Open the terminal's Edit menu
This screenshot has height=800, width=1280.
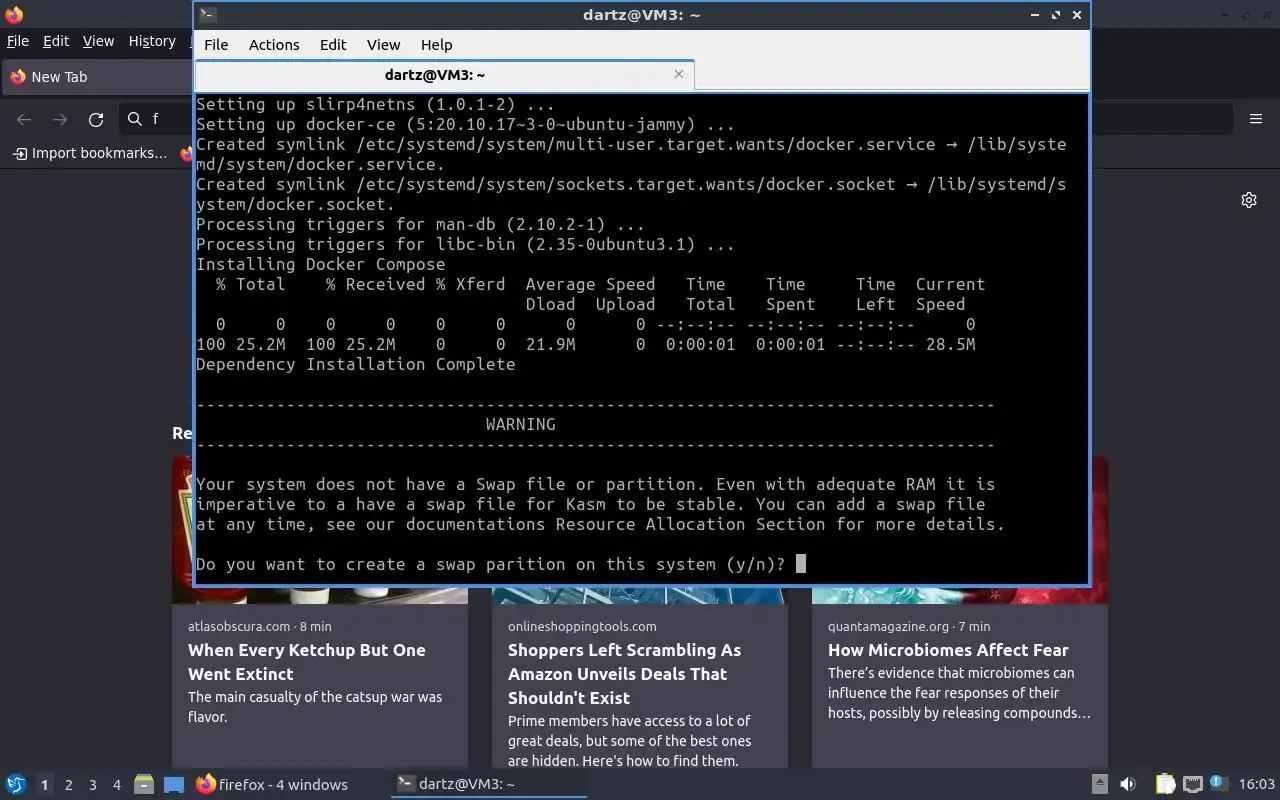(x=333, y=45)
